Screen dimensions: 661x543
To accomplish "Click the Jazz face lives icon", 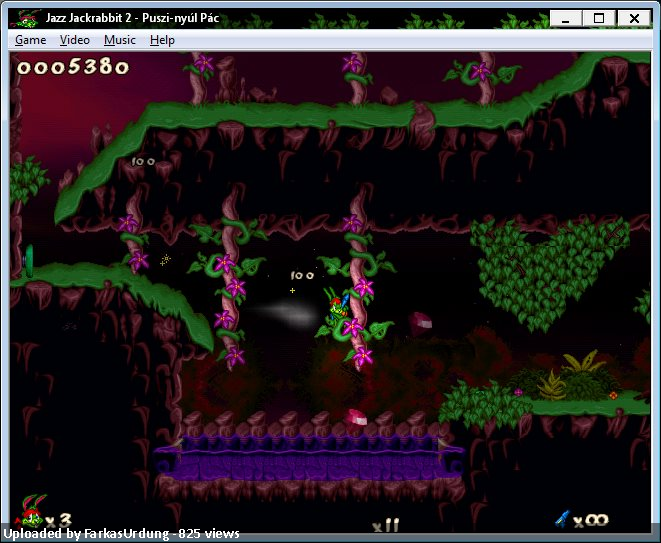I will [31, 516].
